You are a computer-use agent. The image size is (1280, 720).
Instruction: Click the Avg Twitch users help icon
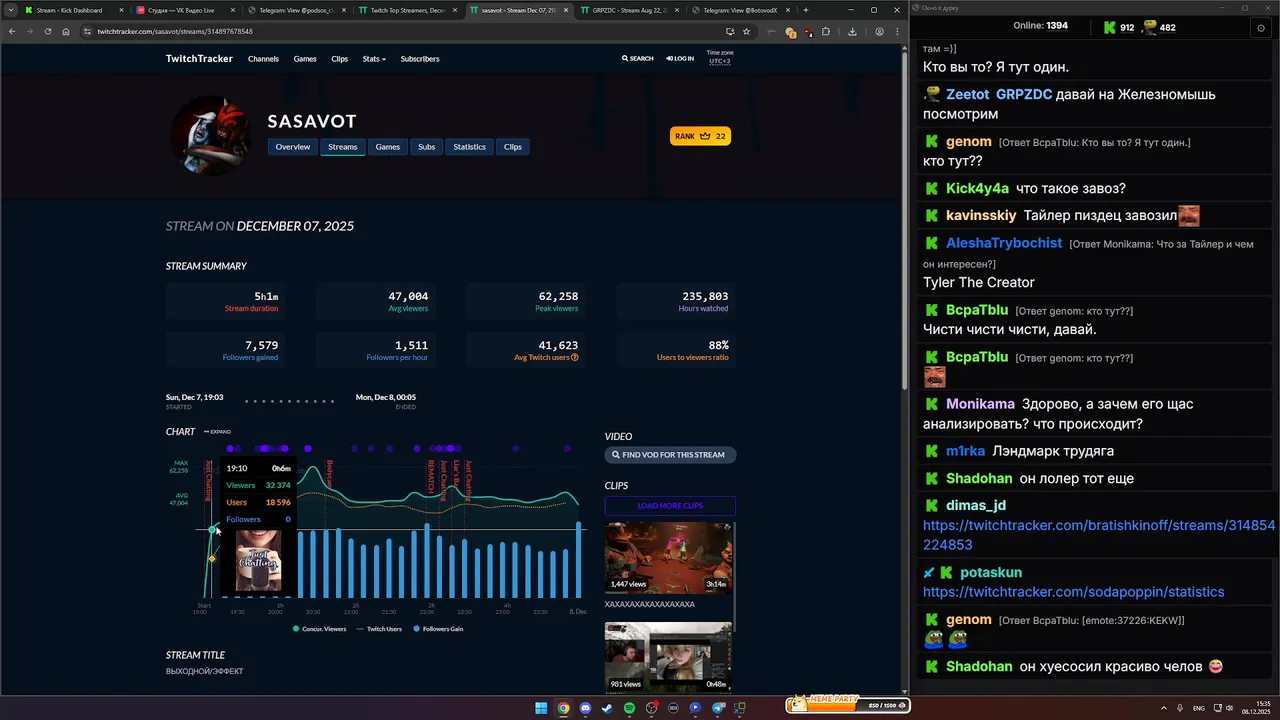pyautogui.click(x=575, y=357)
